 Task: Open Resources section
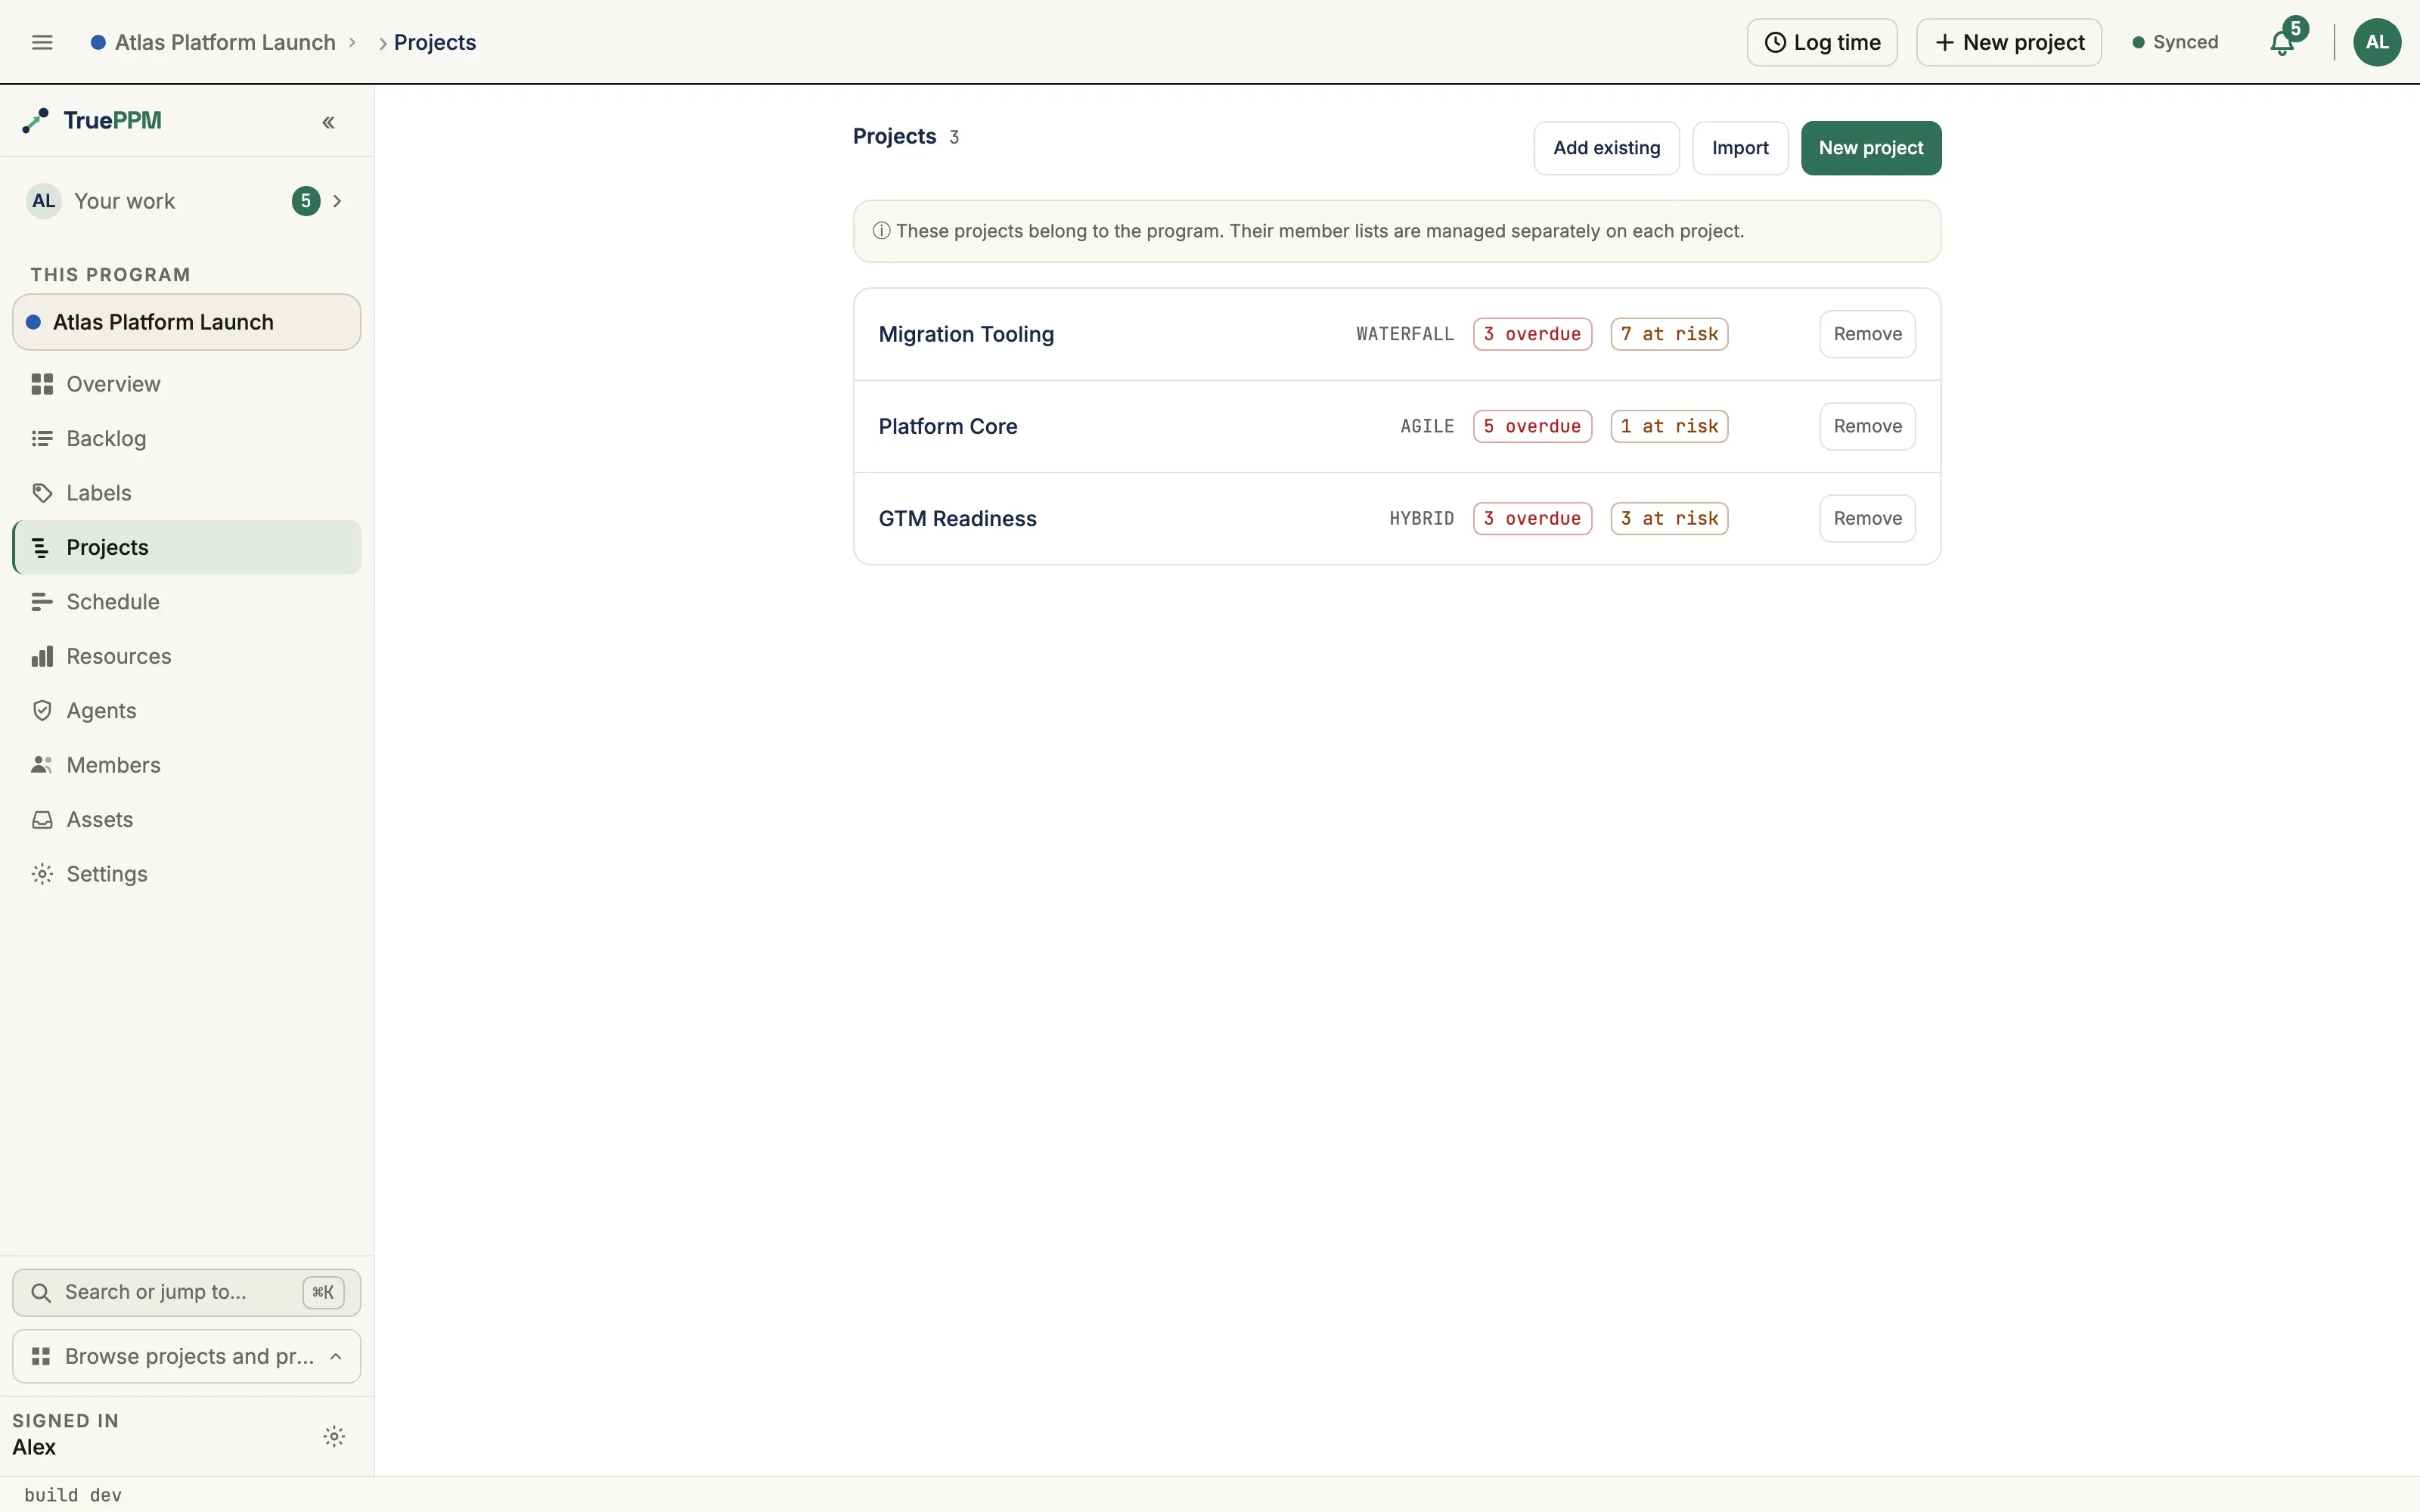[x=187, y=656]
